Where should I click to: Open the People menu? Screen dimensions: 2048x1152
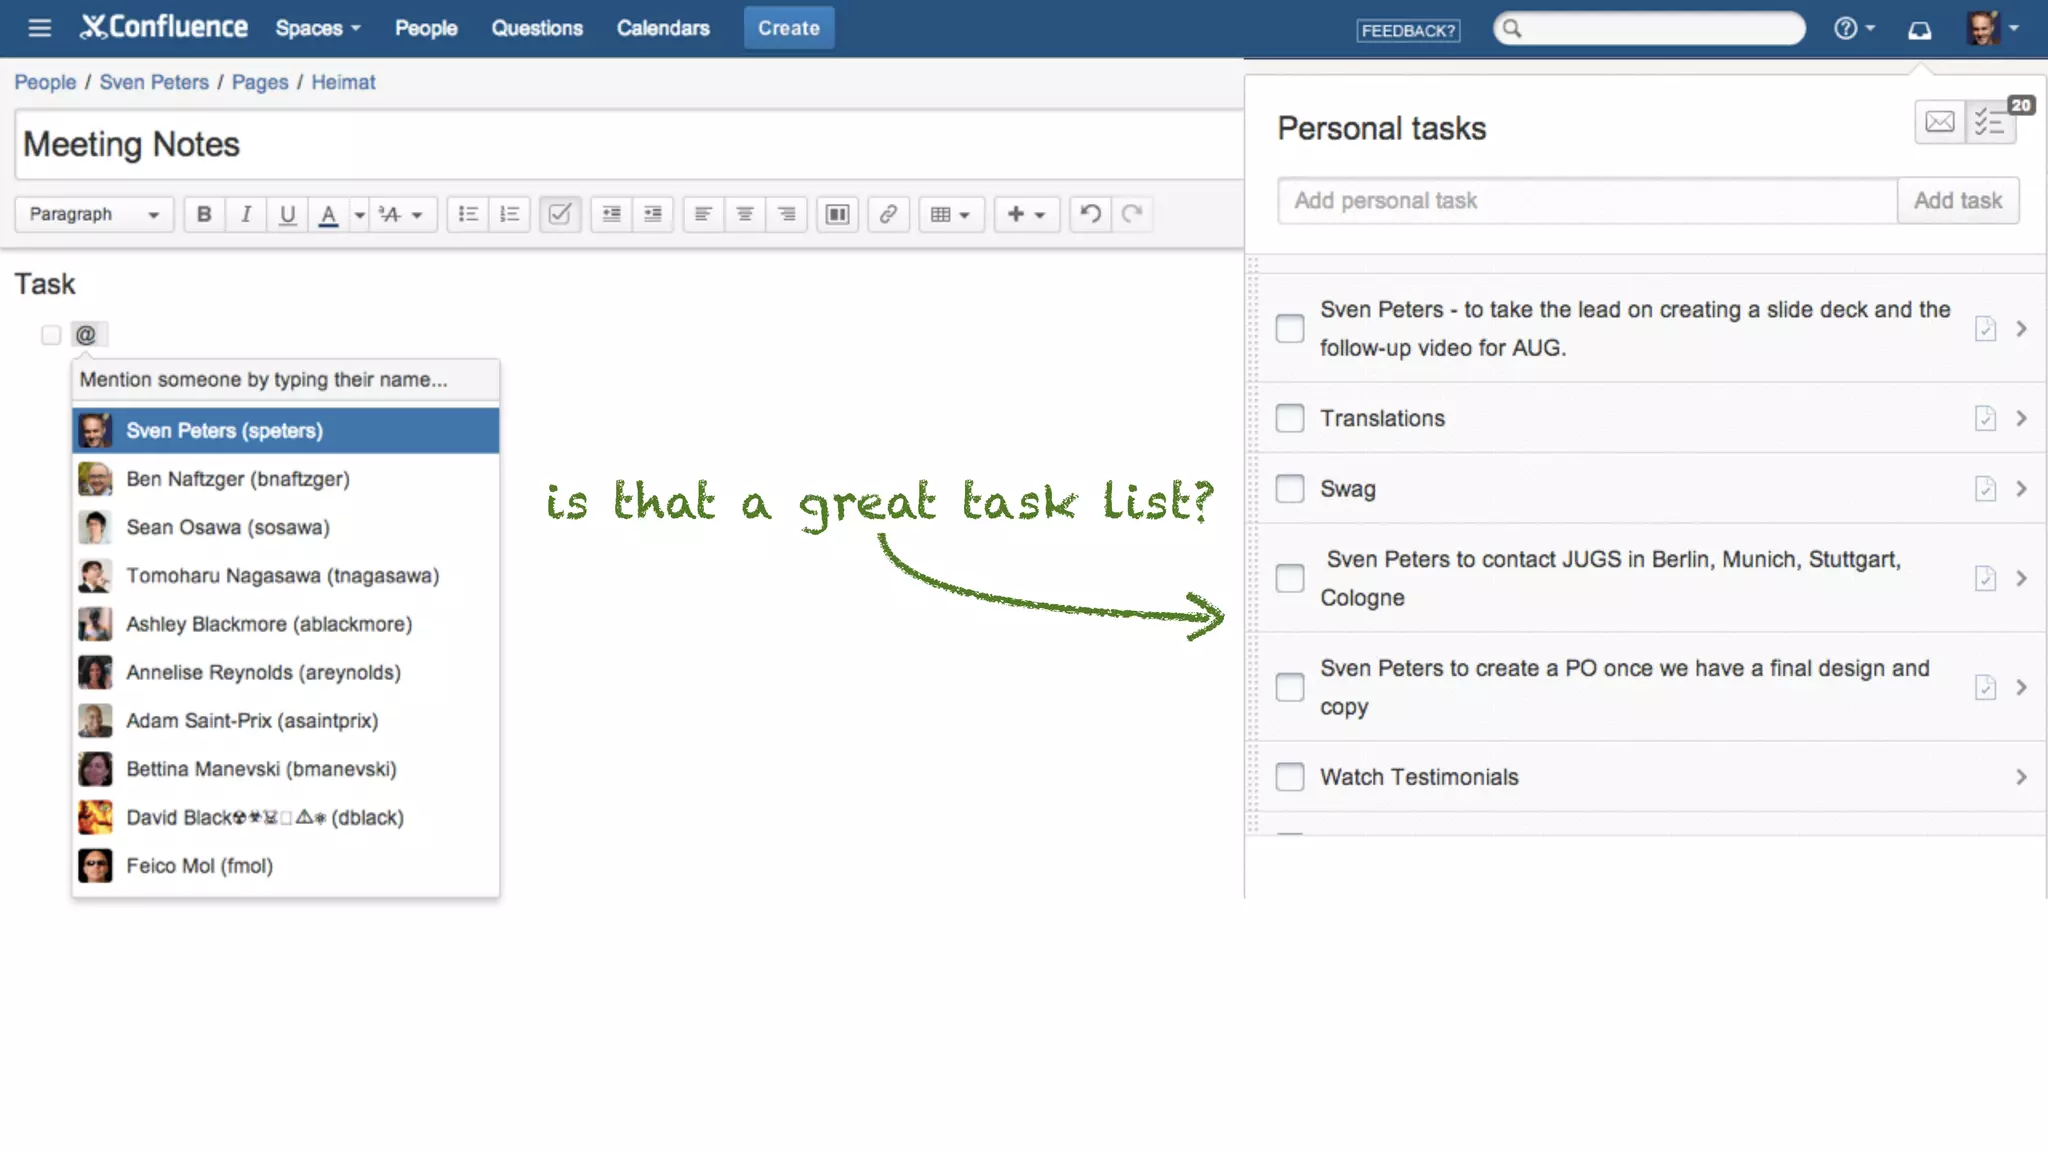click(426, 28)
